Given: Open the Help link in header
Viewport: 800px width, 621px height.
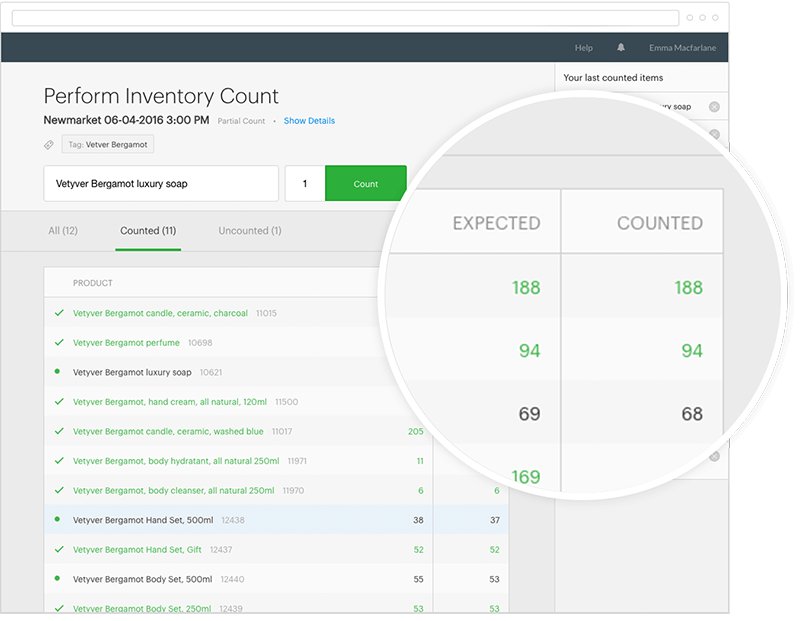Looking at the screenshot, I should click(584, 48).
